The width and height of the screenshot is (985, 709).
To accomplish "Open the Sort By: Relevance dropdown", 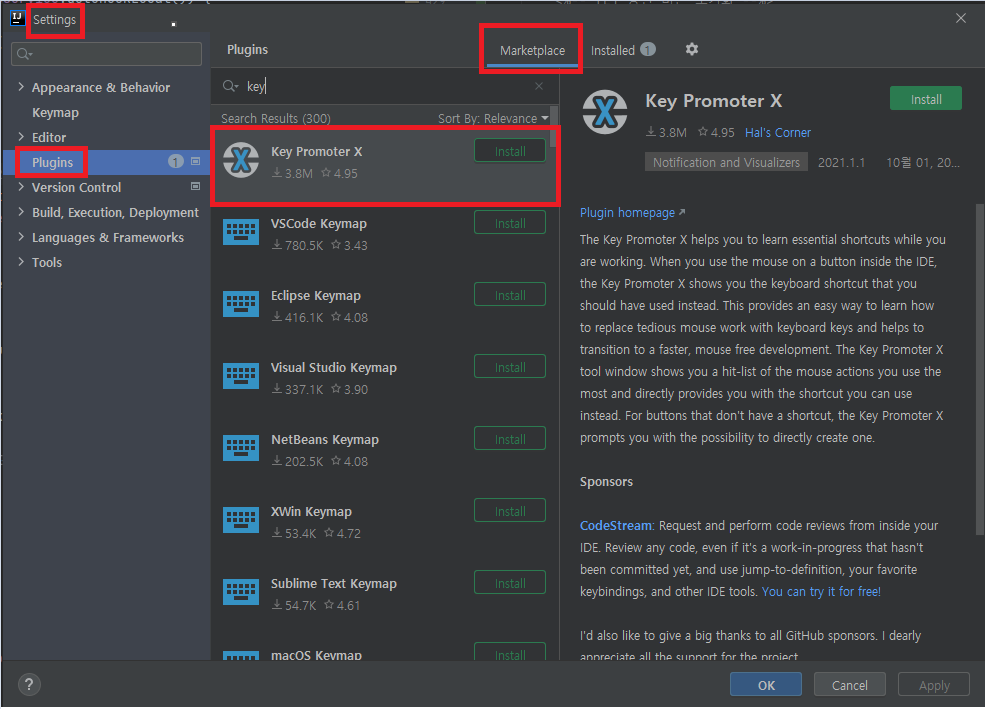I will coord(493,118).
